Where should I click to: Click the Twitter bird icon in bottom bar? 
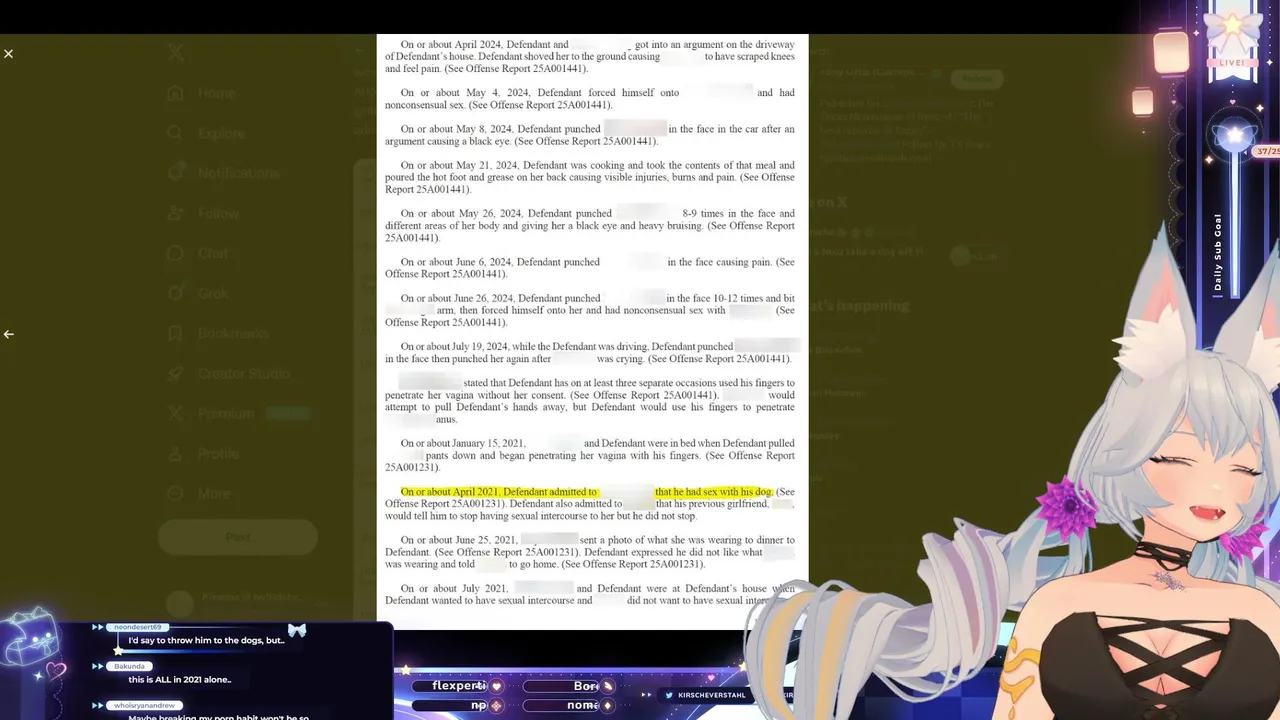(x=669, y=695)
